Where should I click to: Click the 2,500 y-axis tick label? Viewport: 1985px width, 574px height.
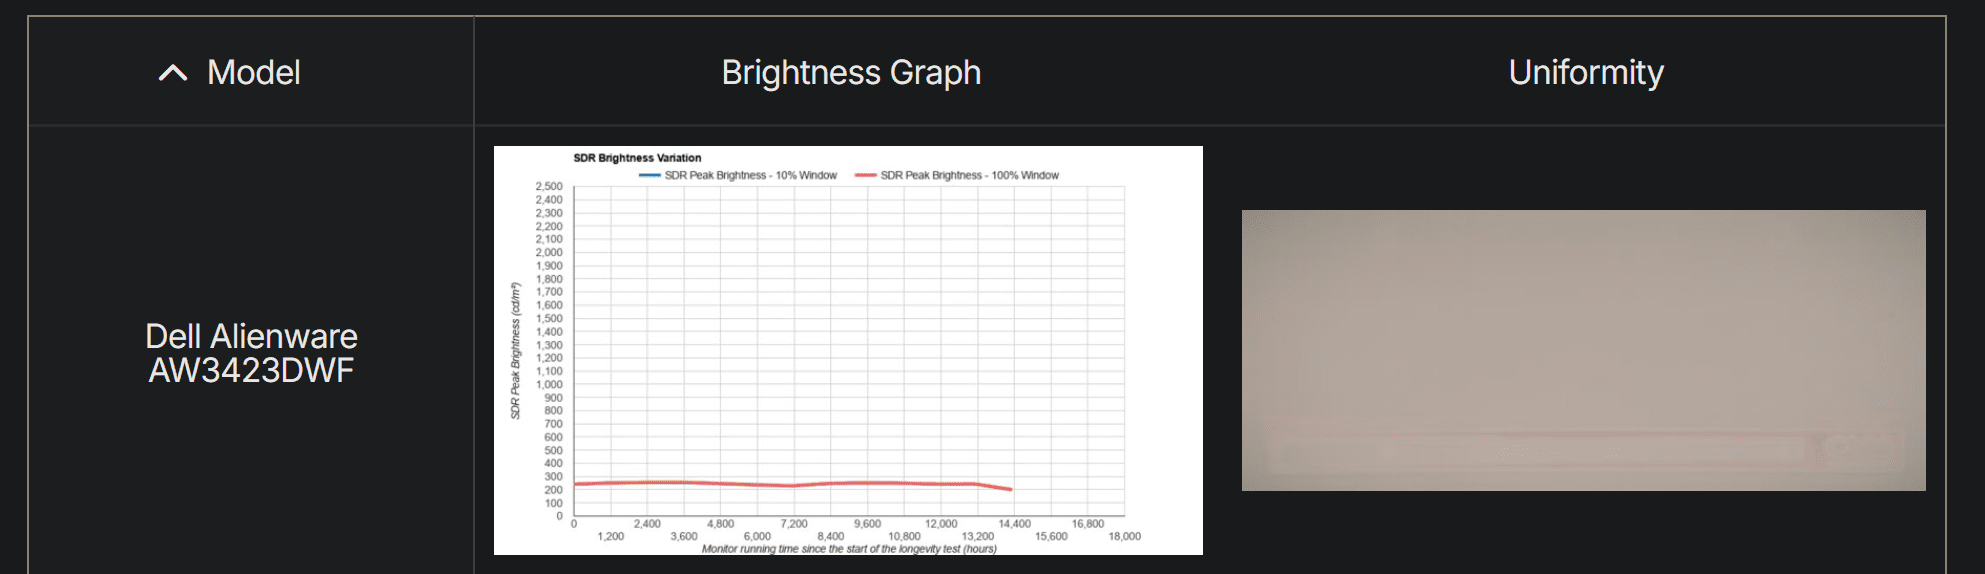549,186
